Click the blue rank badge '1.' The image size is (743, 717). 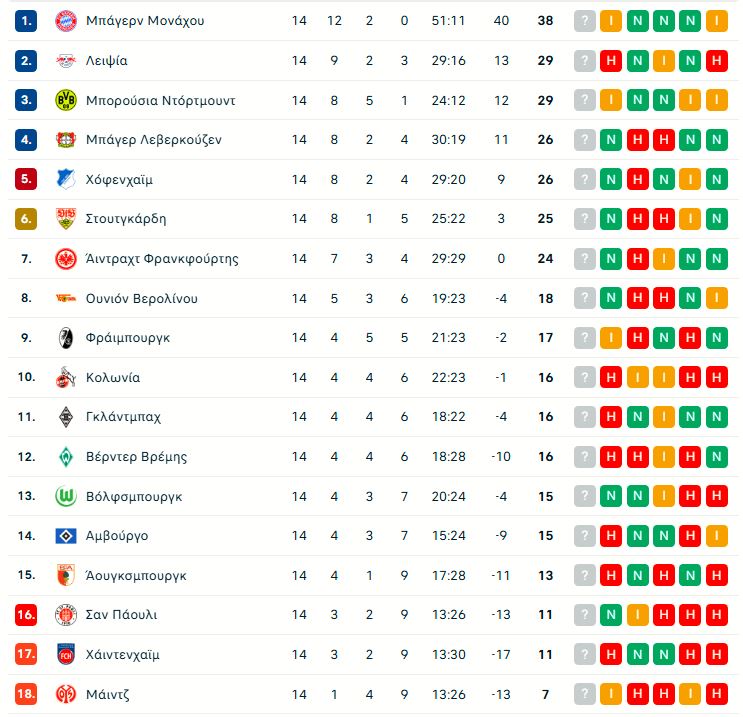pos(27,21)
